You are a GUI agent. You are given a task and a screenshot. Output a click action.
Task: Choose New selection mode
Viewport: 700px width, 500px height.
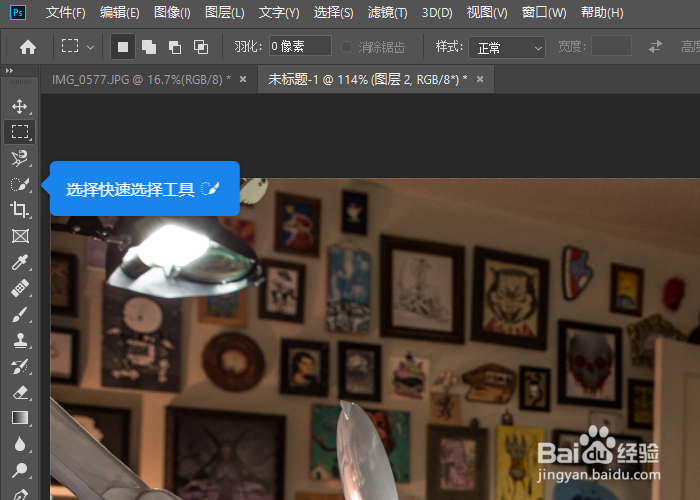point(123,46)
